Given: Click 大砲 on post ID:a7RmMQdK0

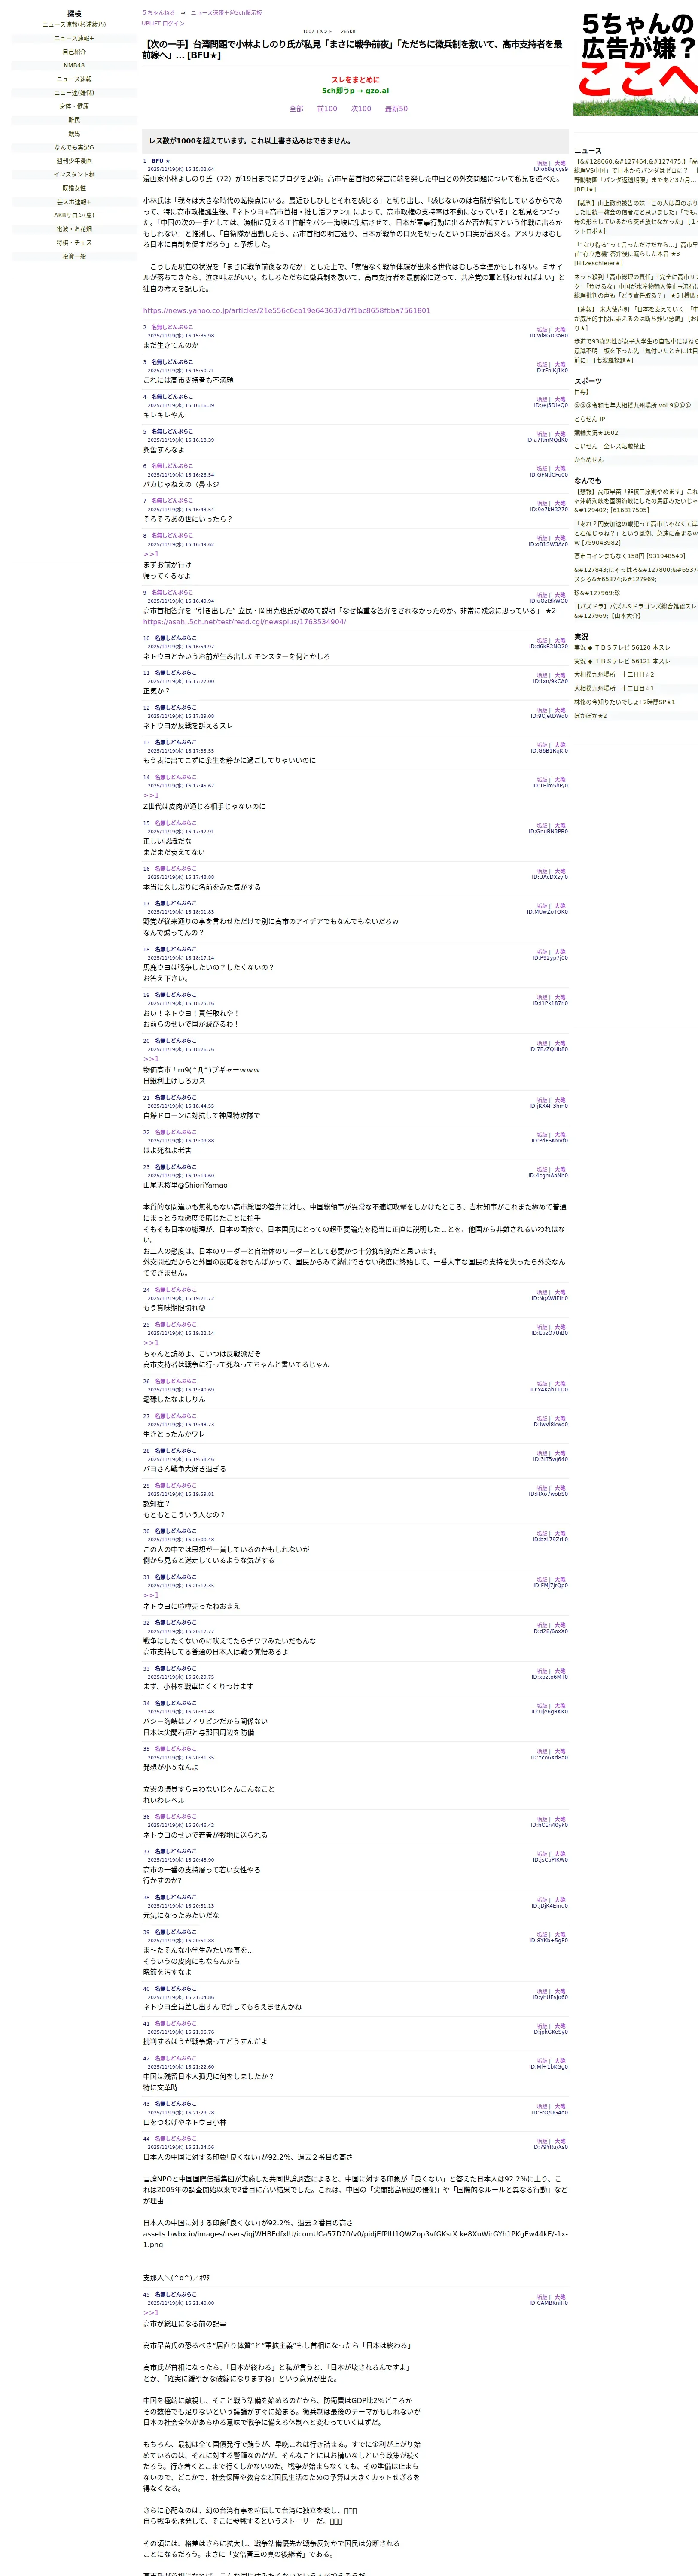Looking at the screenshot, I should pyautogui.click(x=560, y=434).
